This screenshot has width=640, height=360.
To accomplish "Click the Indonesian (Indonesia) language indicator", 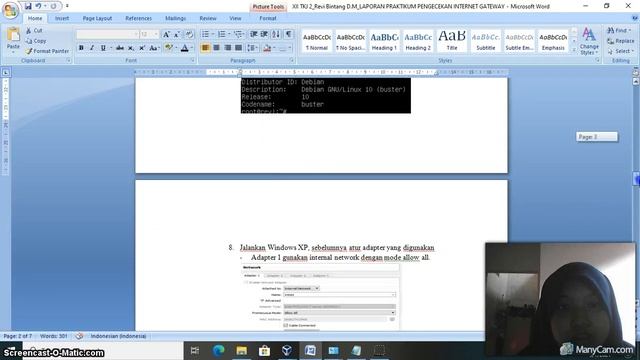I will 118,336.
